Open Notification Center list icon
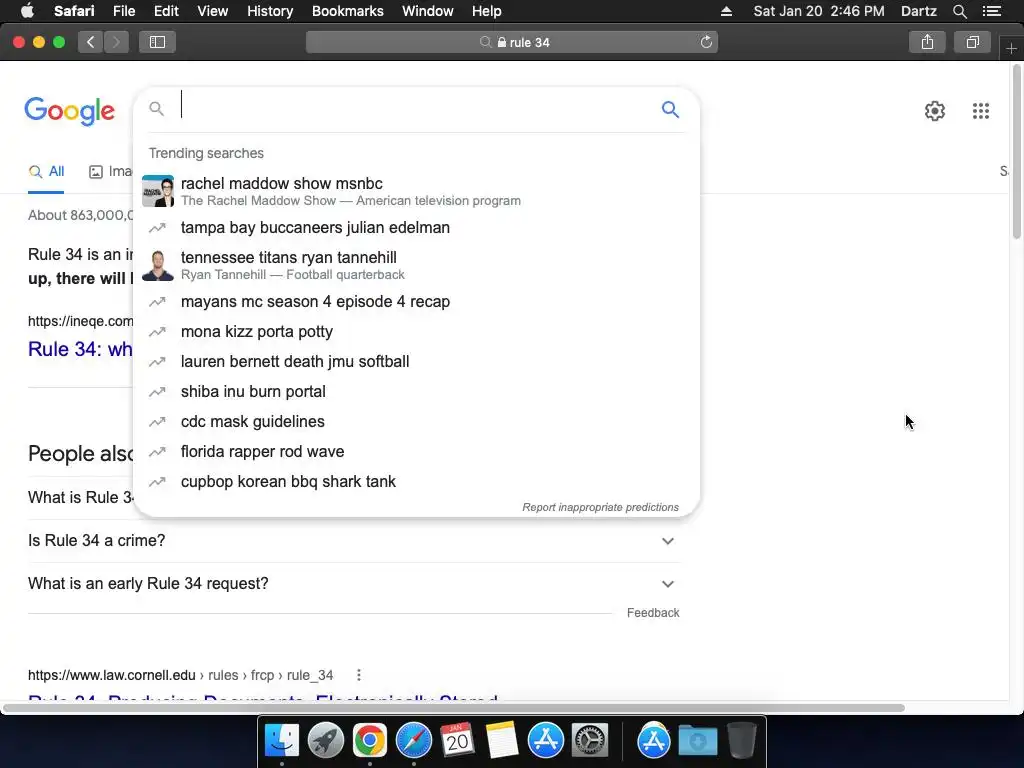The width and height of the screenshot is (1024, 768). pyautogui.click(x=992, y=11)
